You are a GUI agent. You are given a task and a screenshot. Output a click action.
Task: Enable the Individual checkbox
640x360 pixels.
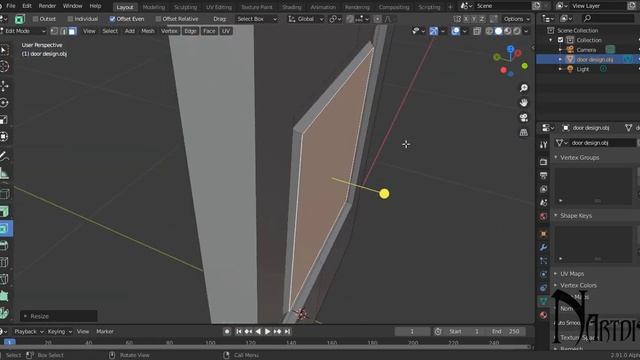tap(70, 19)
